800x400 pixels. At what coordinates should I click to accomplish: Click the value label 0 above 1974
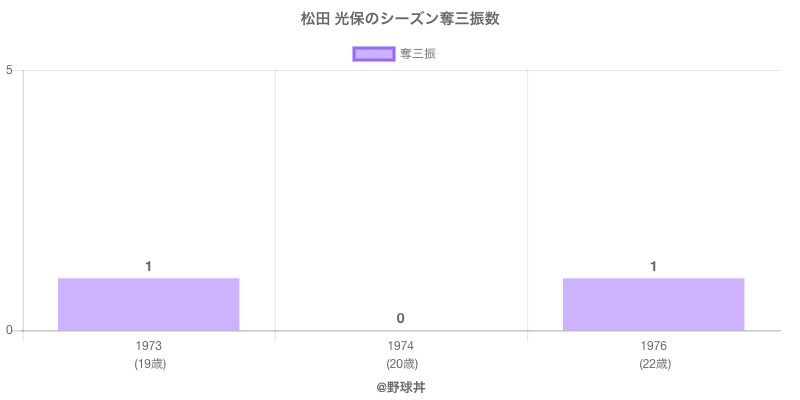coord(400,318)
